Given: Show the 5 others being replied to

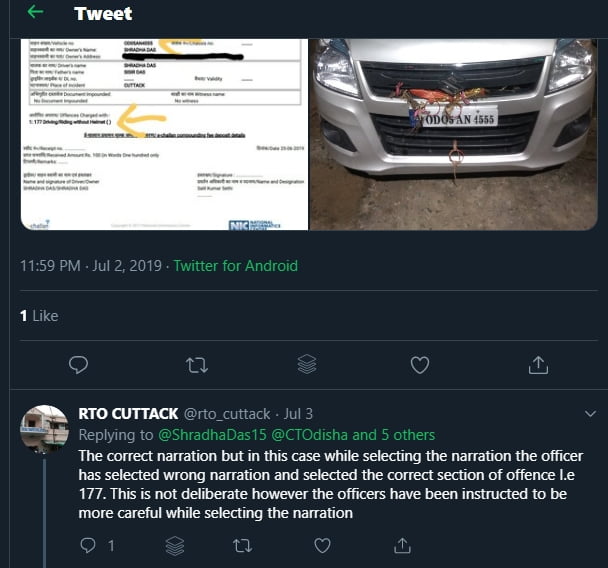Looking at the screenshot, I should pyautogui.click(x=394, y=435).
